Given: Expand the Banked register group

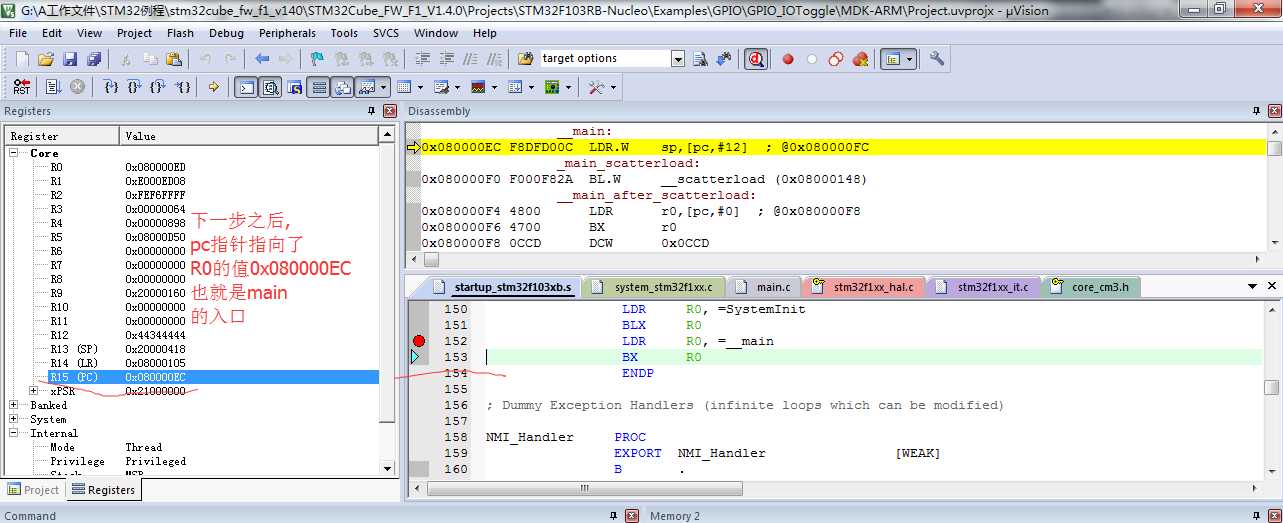Looking at the screenshot, I should coord(15,405).
